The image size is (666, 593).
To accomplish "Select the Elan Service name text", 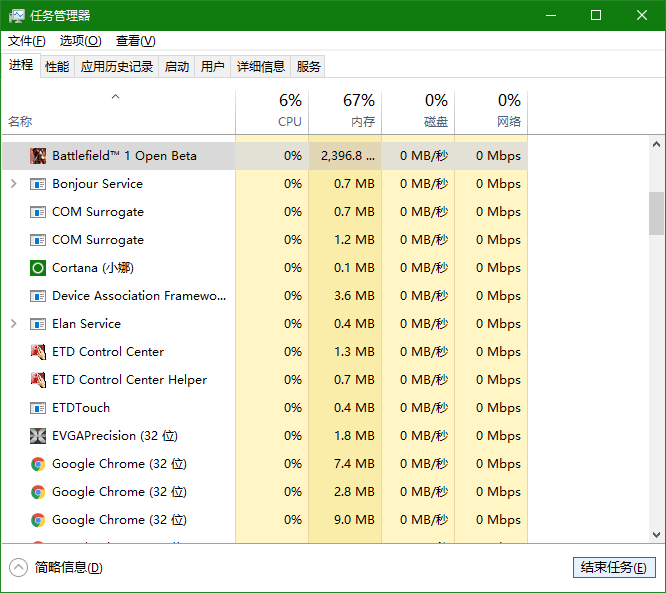I will [x=86, y=324].
